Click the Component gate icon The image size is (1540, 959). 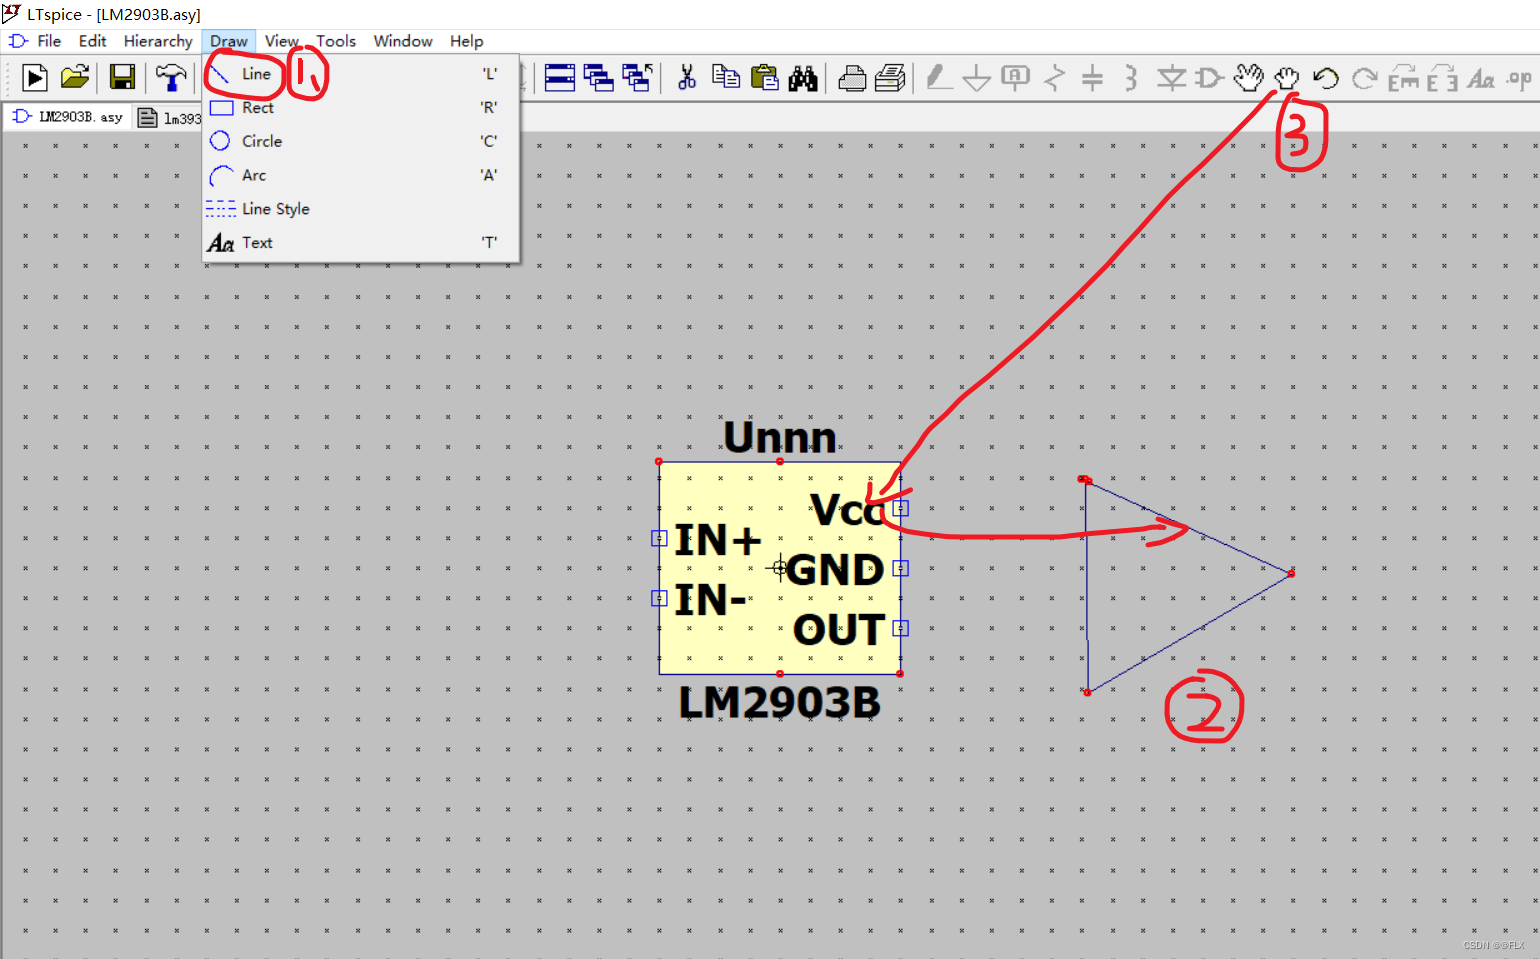1209,78
